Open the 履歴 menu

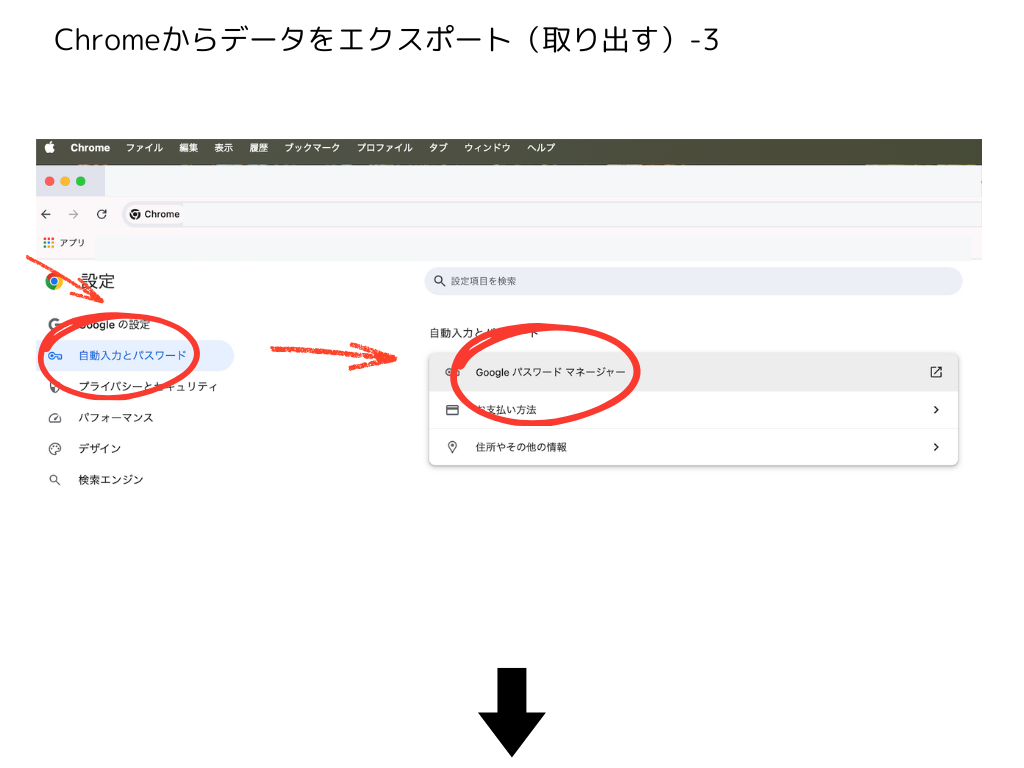pyautogui.click(x=259, y=148)
